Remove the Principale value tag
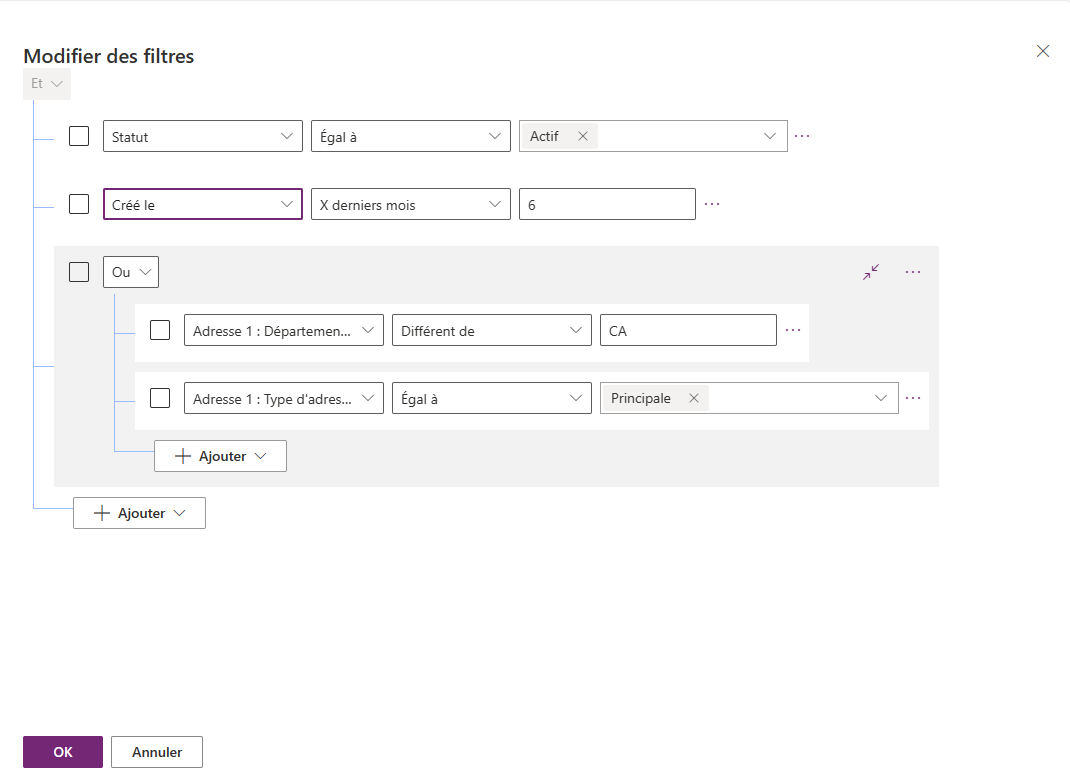 coord(694,398)
